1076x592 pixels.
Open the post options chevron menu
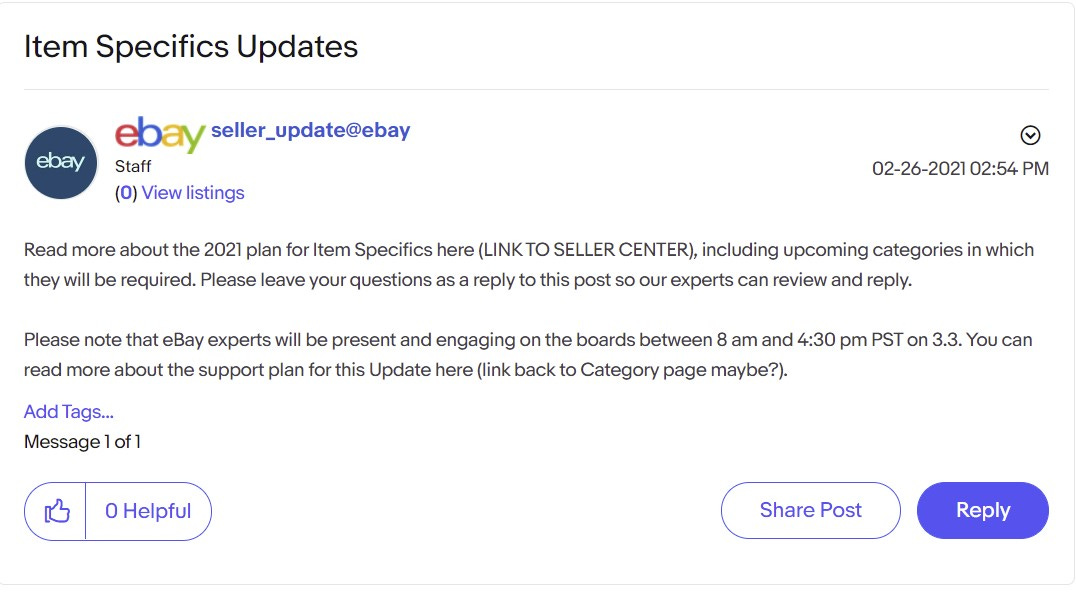tap(1030, 135)
